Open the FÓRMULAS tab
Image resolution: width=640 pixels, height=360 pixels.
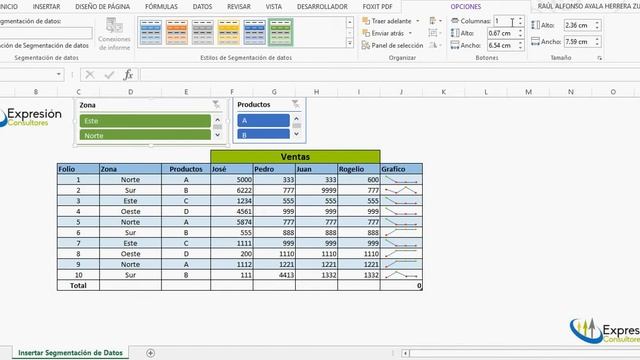[x=161, y=7]
